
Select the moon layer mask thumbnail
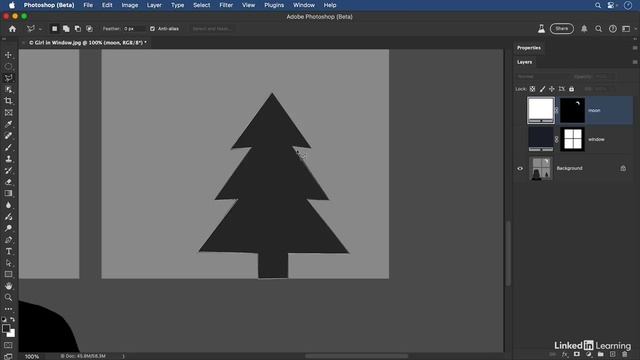572,110
